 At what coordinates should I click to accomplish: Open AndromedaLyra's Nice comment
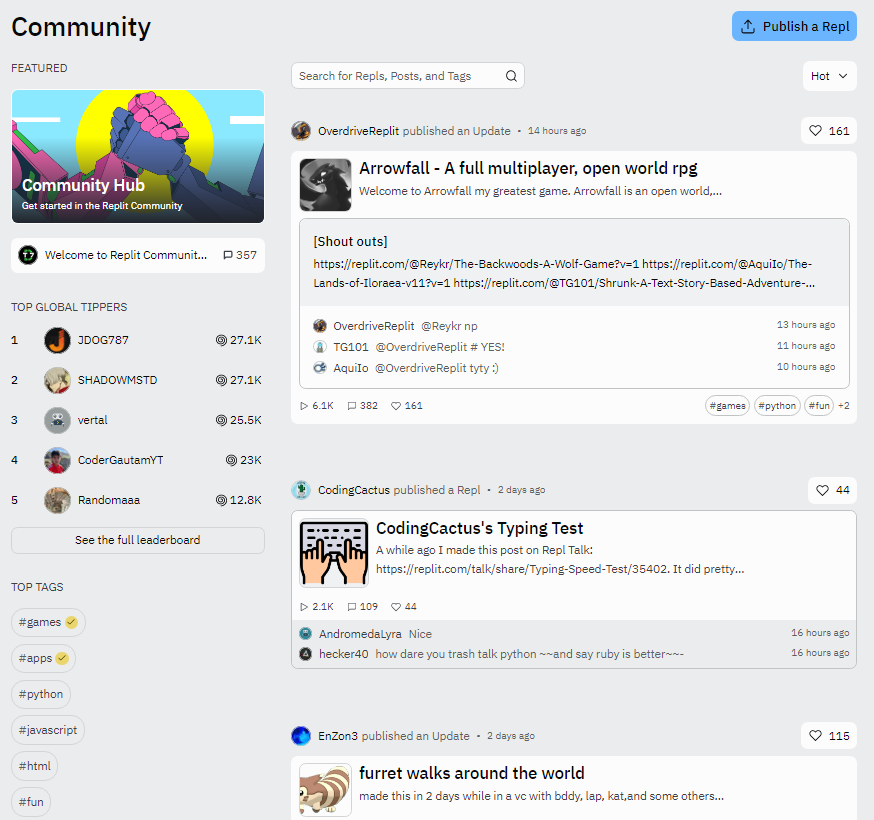tap(574, 634)
